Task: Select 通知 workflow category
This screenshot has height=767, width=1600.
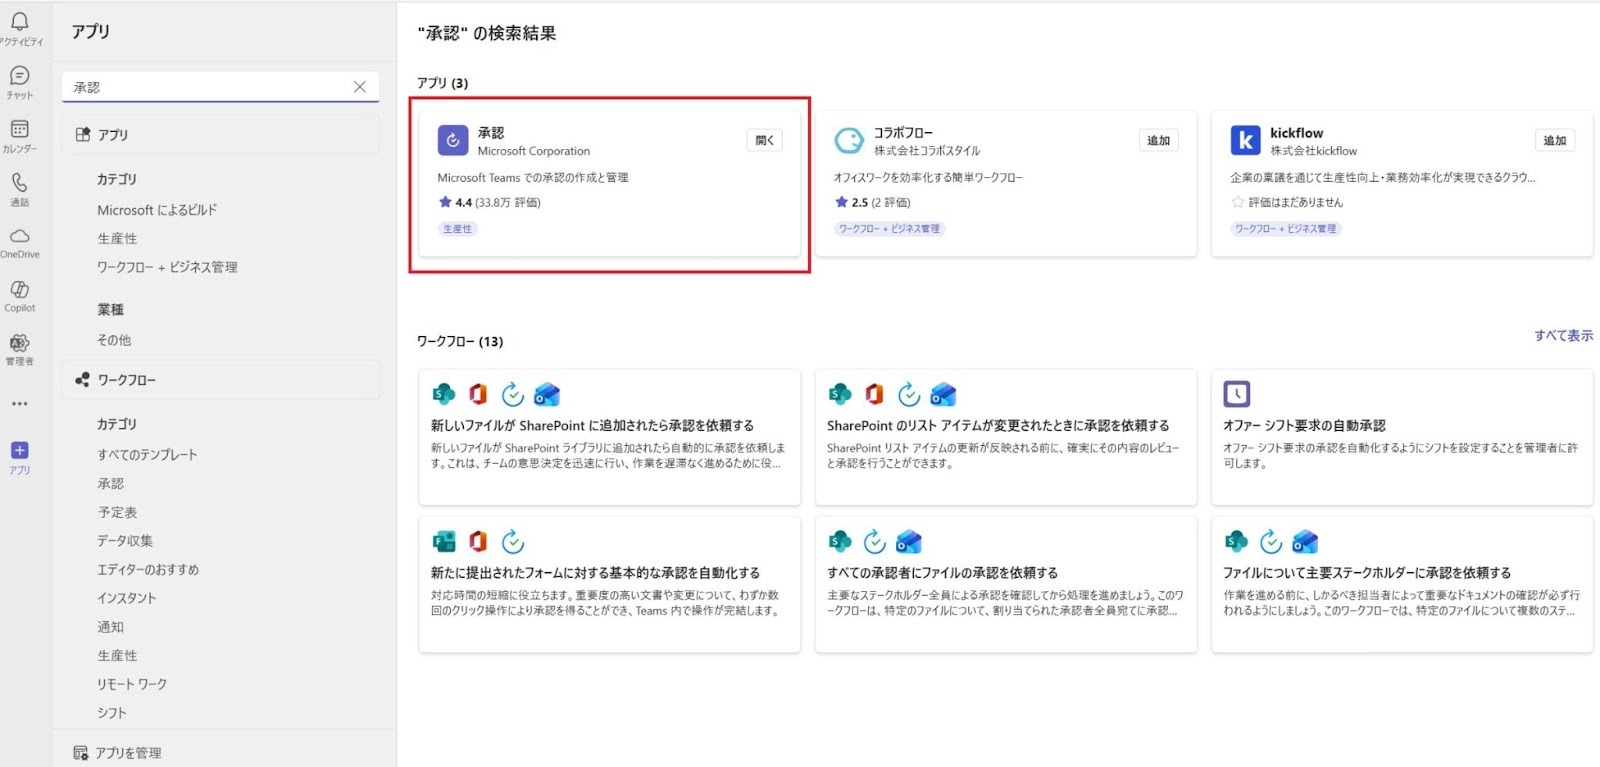Action: tap(111, 627)
